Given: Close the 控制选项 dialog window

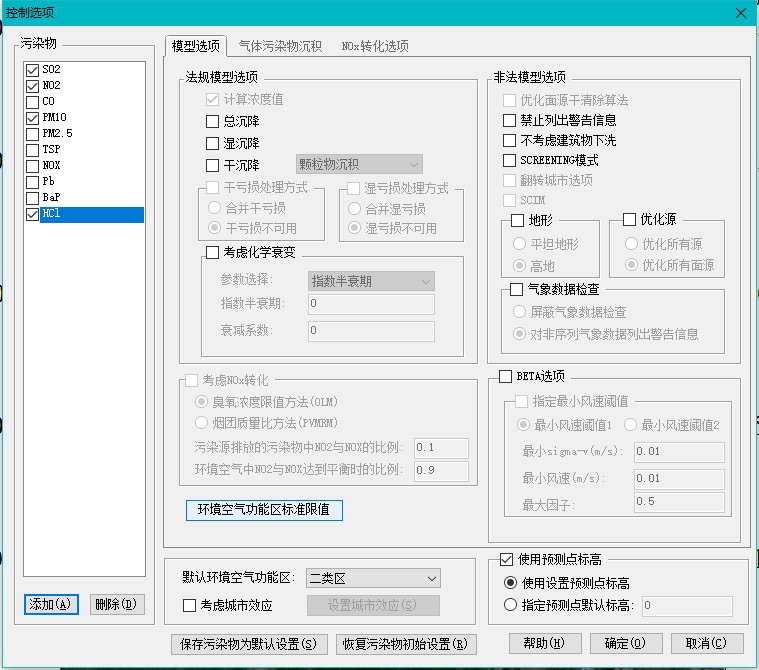Looking at the screenshot, I should tap(741, 12).
